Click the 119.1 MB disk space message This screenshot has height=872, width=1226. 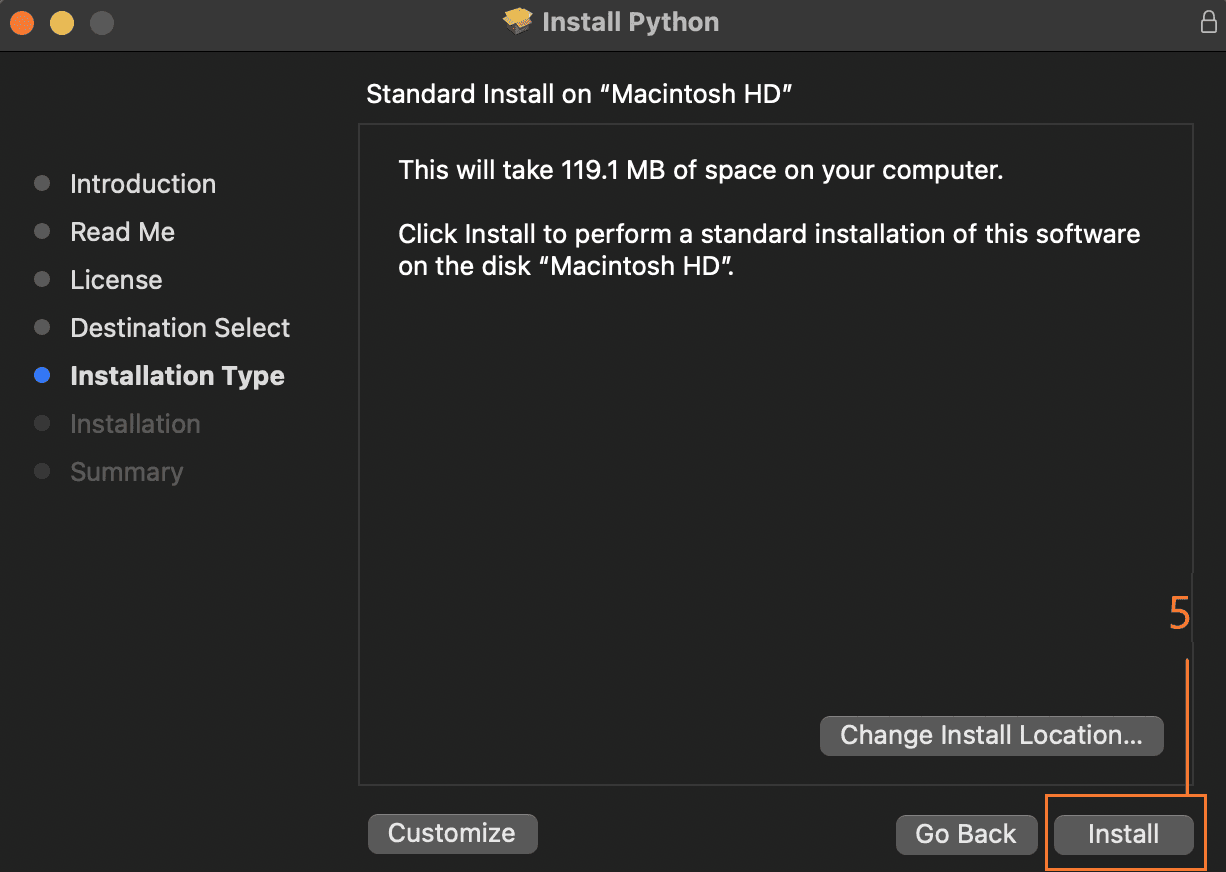(x=700, y=170)
